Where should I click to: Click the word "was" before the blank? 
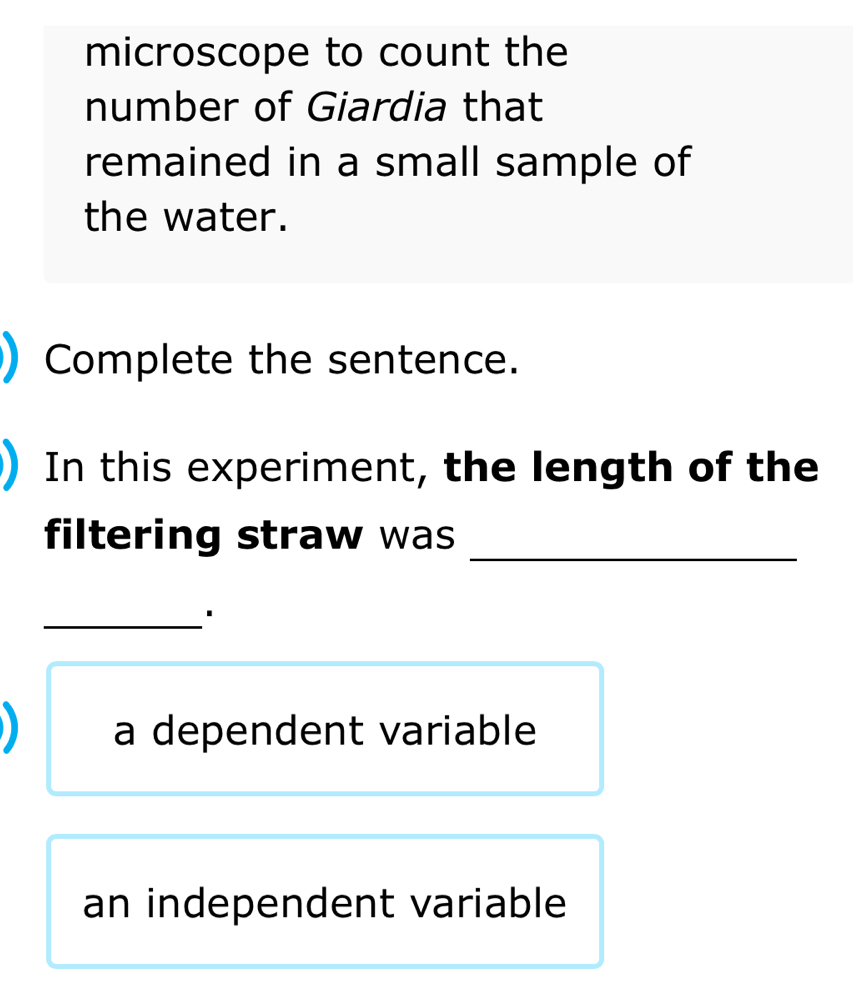tap(417, 535)
